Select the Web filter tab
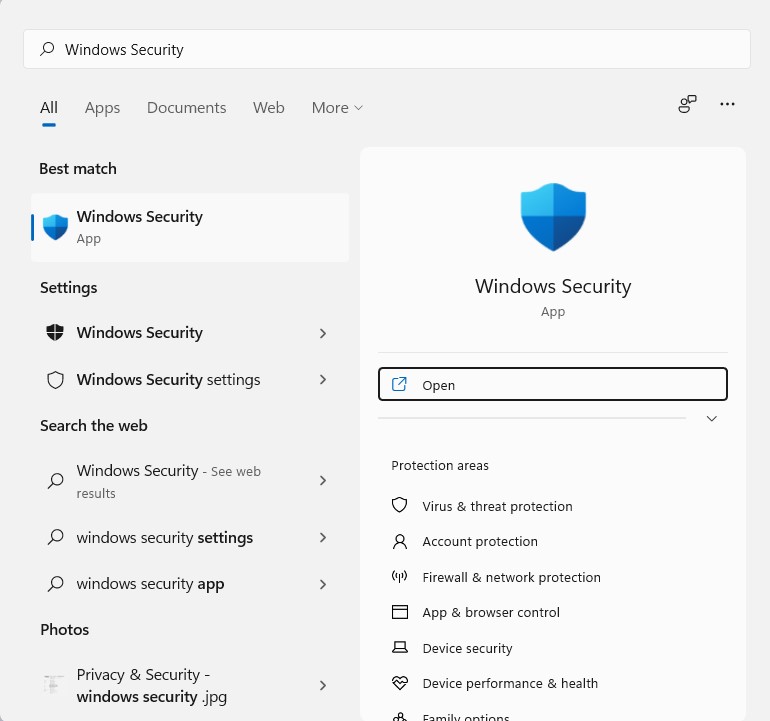Image resolution: width=770 pixels, height=721 pixels. pos(268,108)
